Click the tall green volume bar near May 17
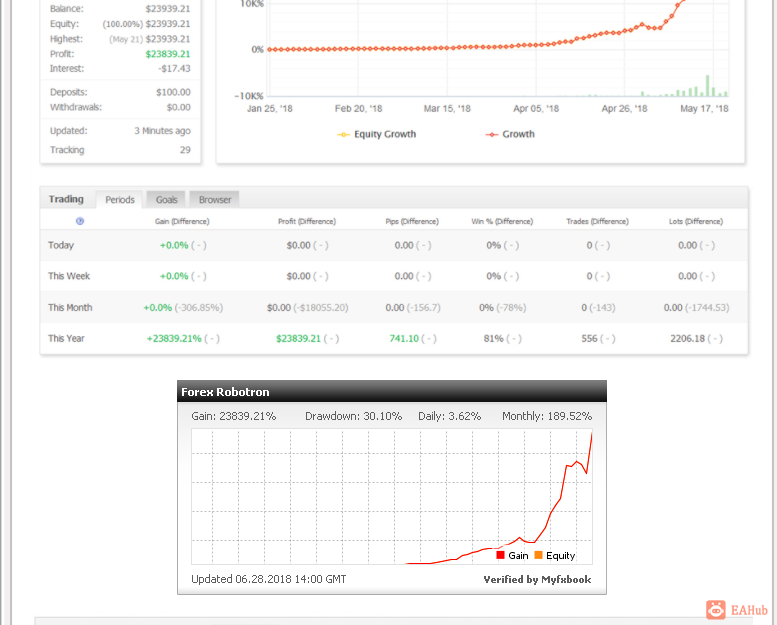 point(708,86)
